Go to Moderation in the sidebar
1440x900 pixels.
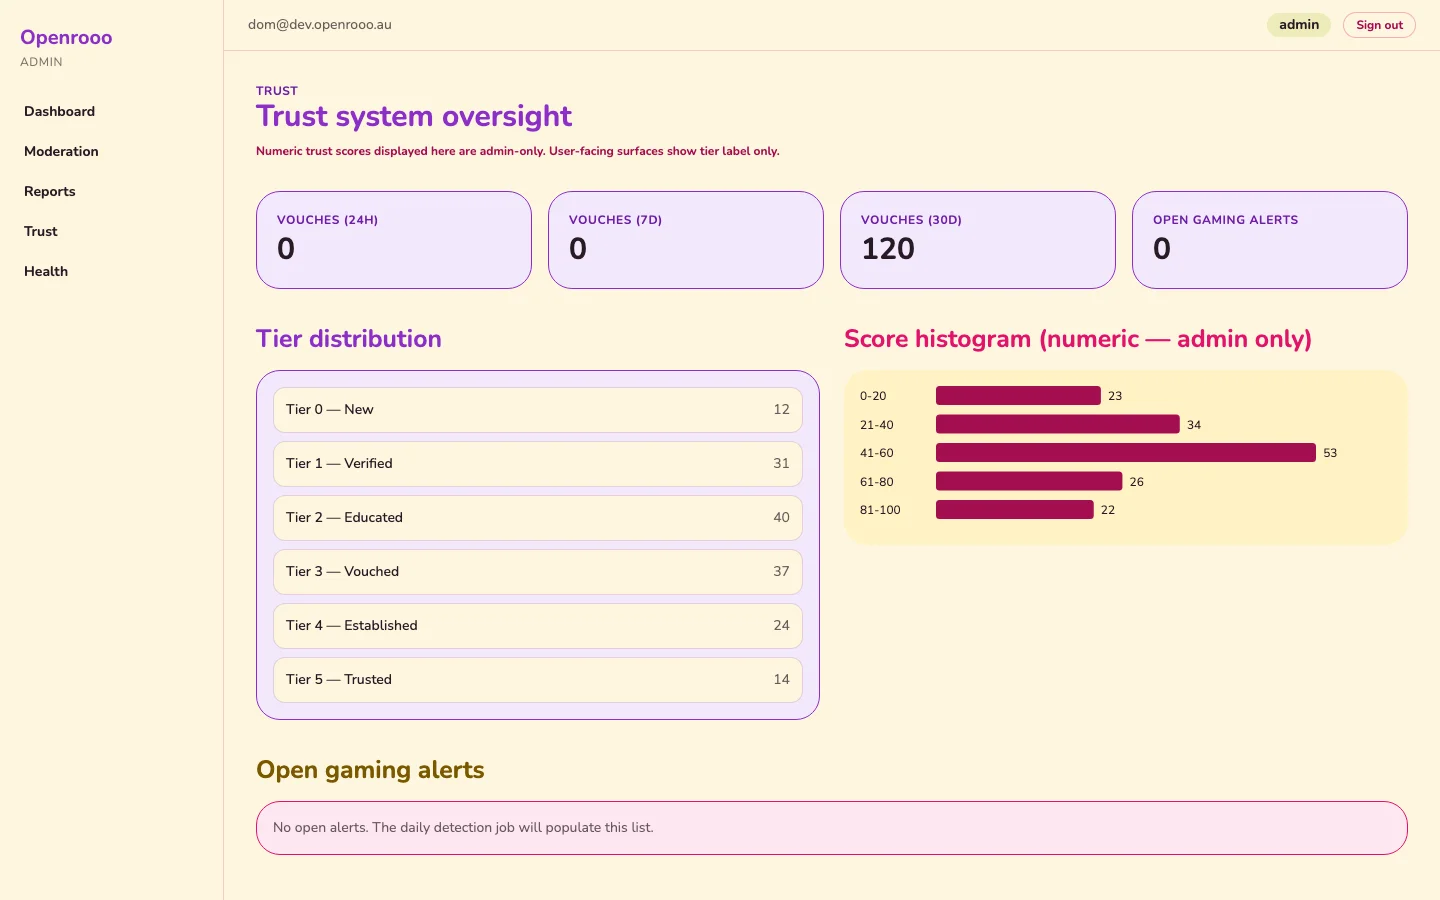coord(61,151)
